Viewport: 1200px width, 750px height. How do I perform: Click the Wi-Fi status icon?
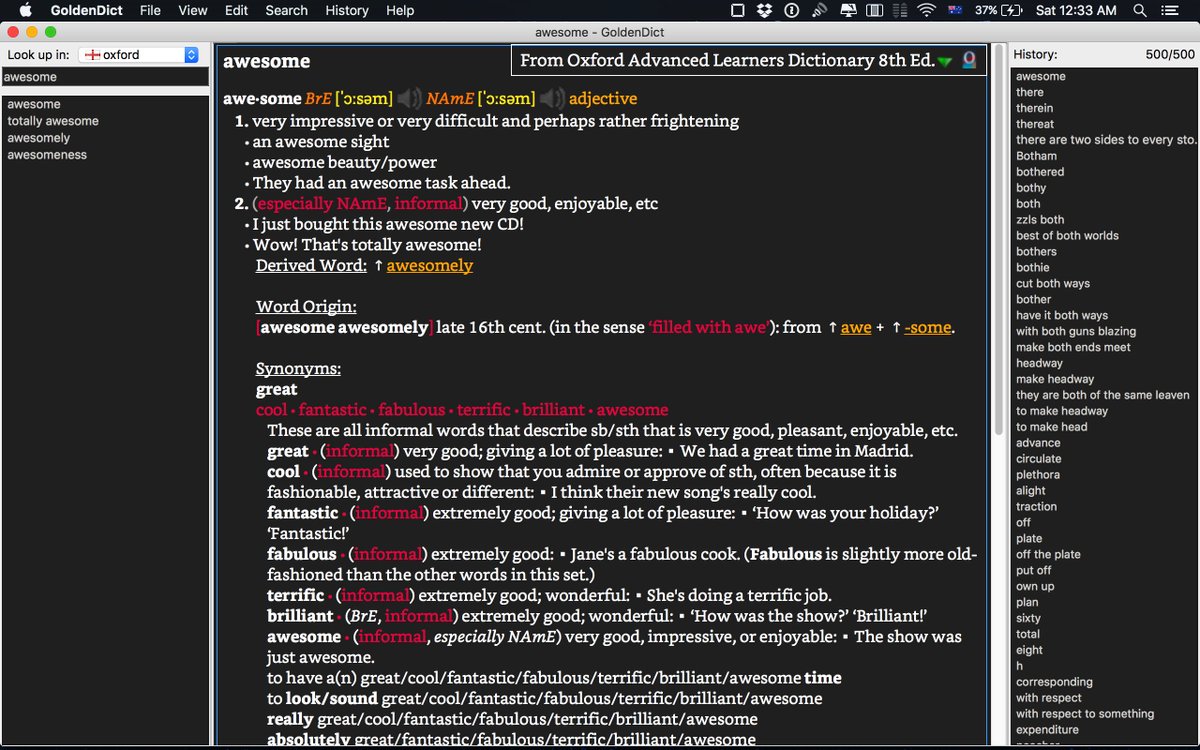[926, 10]
